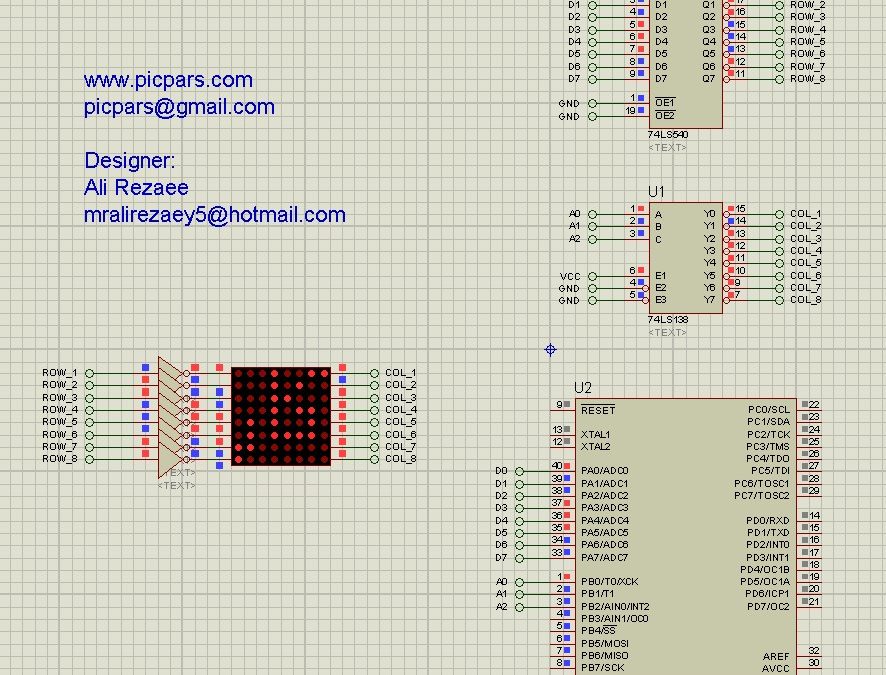This screenshot has width=886, height=675.
Task: Click the VCC terminal feeding pin E1
Action: pos(592,276)
